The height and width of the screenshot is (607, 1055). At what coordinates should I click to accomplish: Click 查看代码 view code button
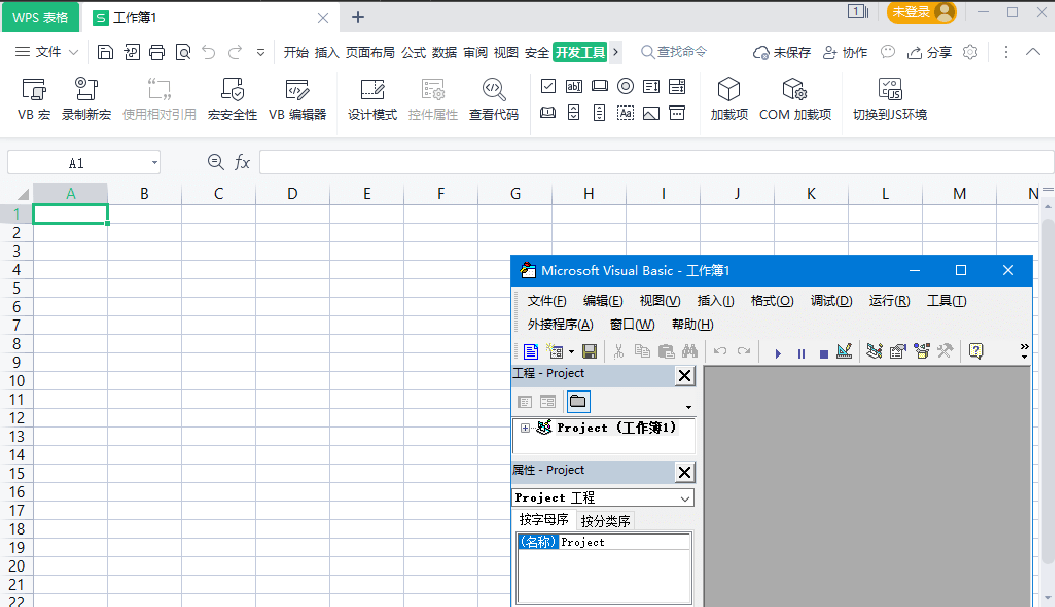(x=494, y=98)
